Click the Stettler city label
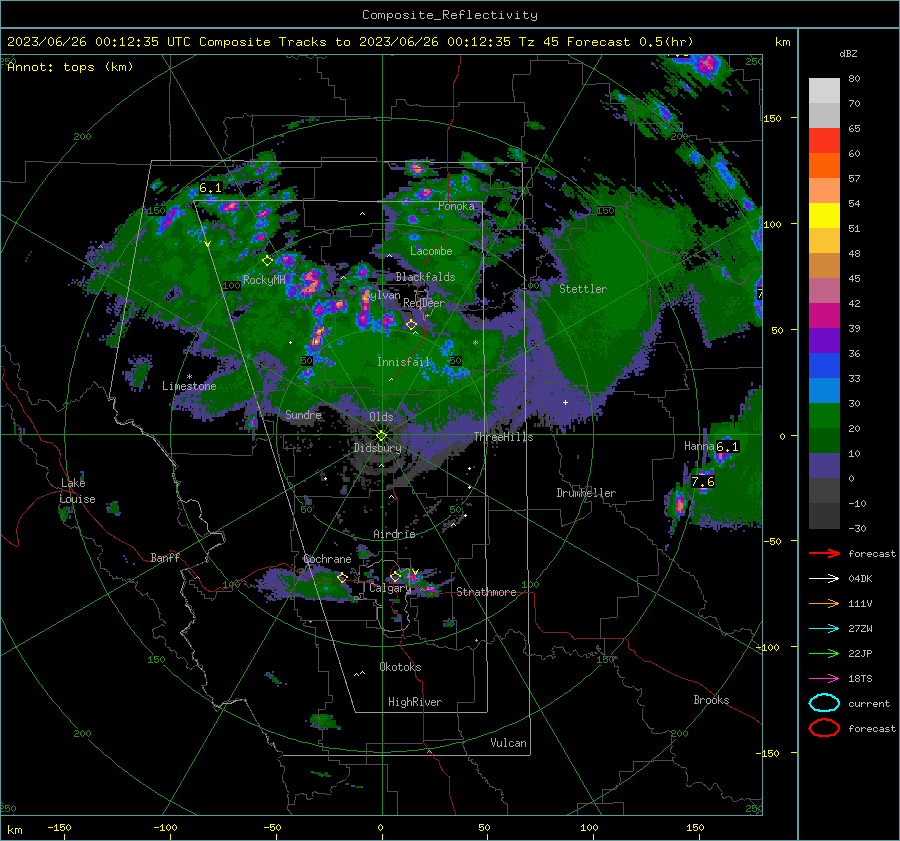Image resolution: width=900 pixels, height=841 pixels. point(583,289)
